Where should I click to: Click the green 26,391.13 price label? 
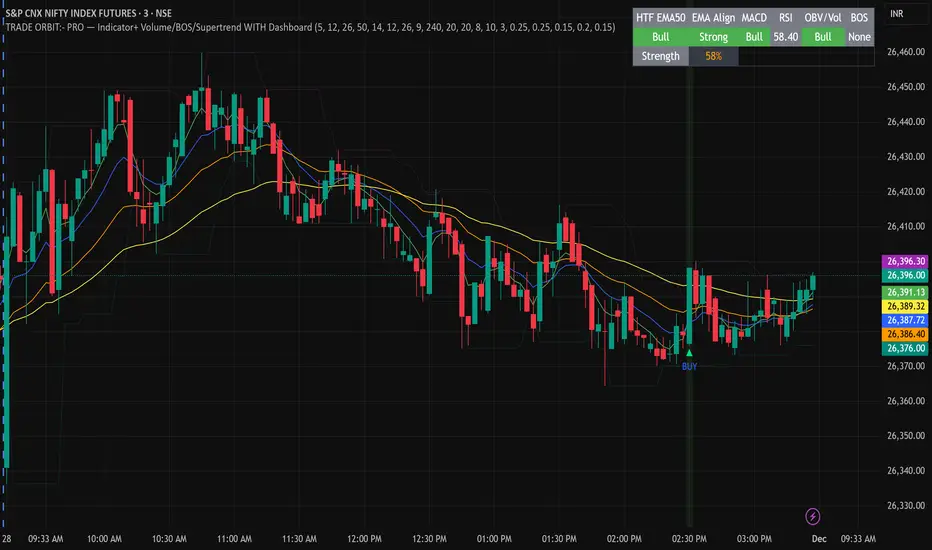tap(906, 292)
